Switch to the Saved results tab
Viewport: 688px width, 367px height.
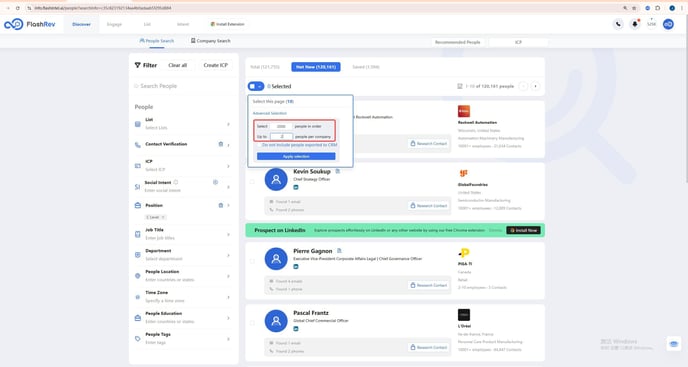tap(366, 67)
